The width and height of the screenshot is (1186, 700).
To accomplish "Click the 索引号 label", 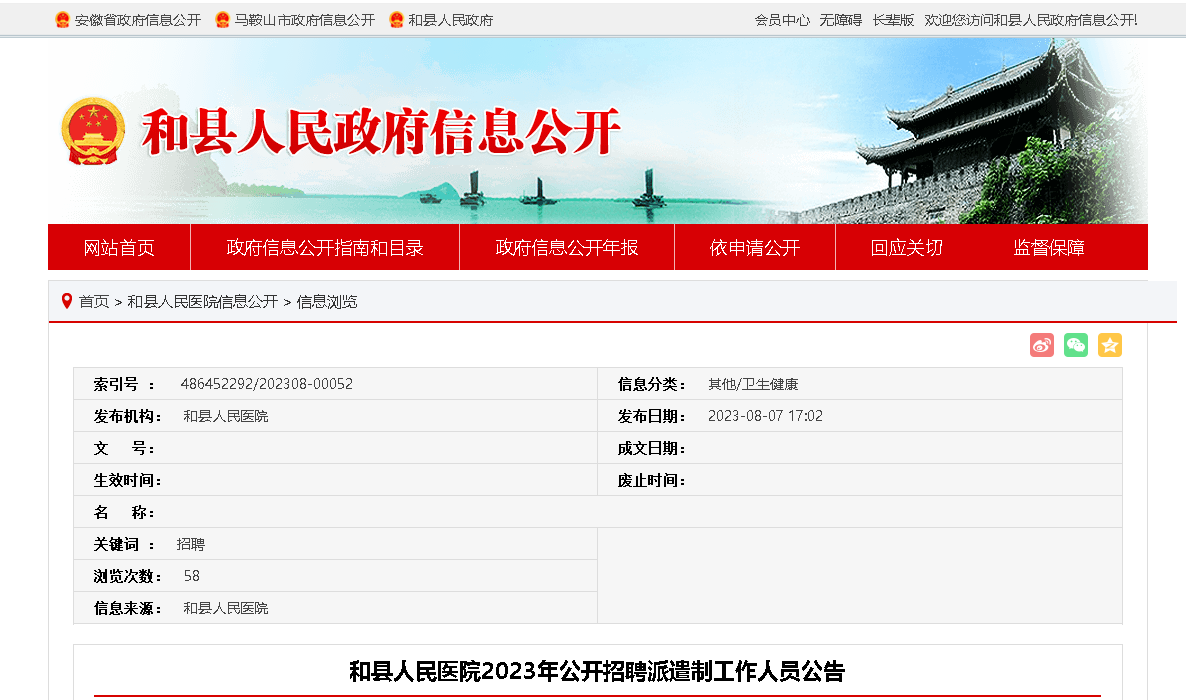I will 124,384.
